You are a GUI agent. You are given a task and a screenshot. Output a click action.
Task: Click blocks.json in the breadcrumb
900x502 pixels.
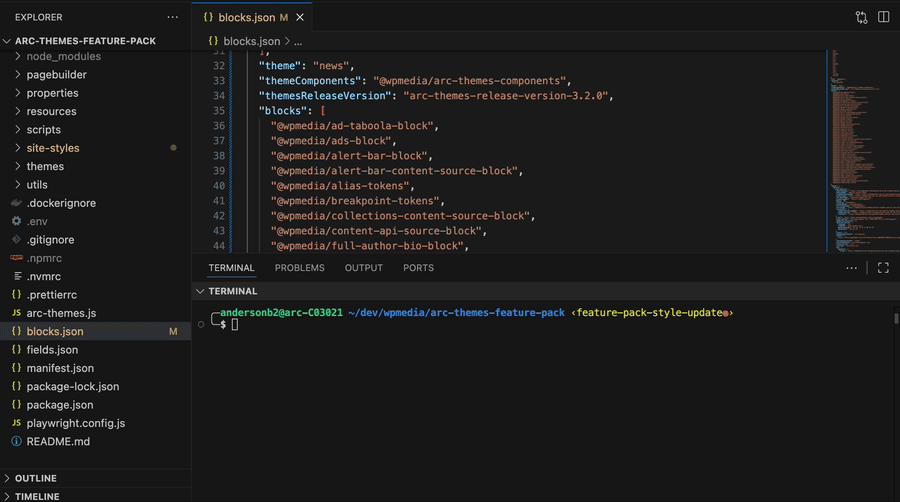pyautogui.click(x=251, y=41)
